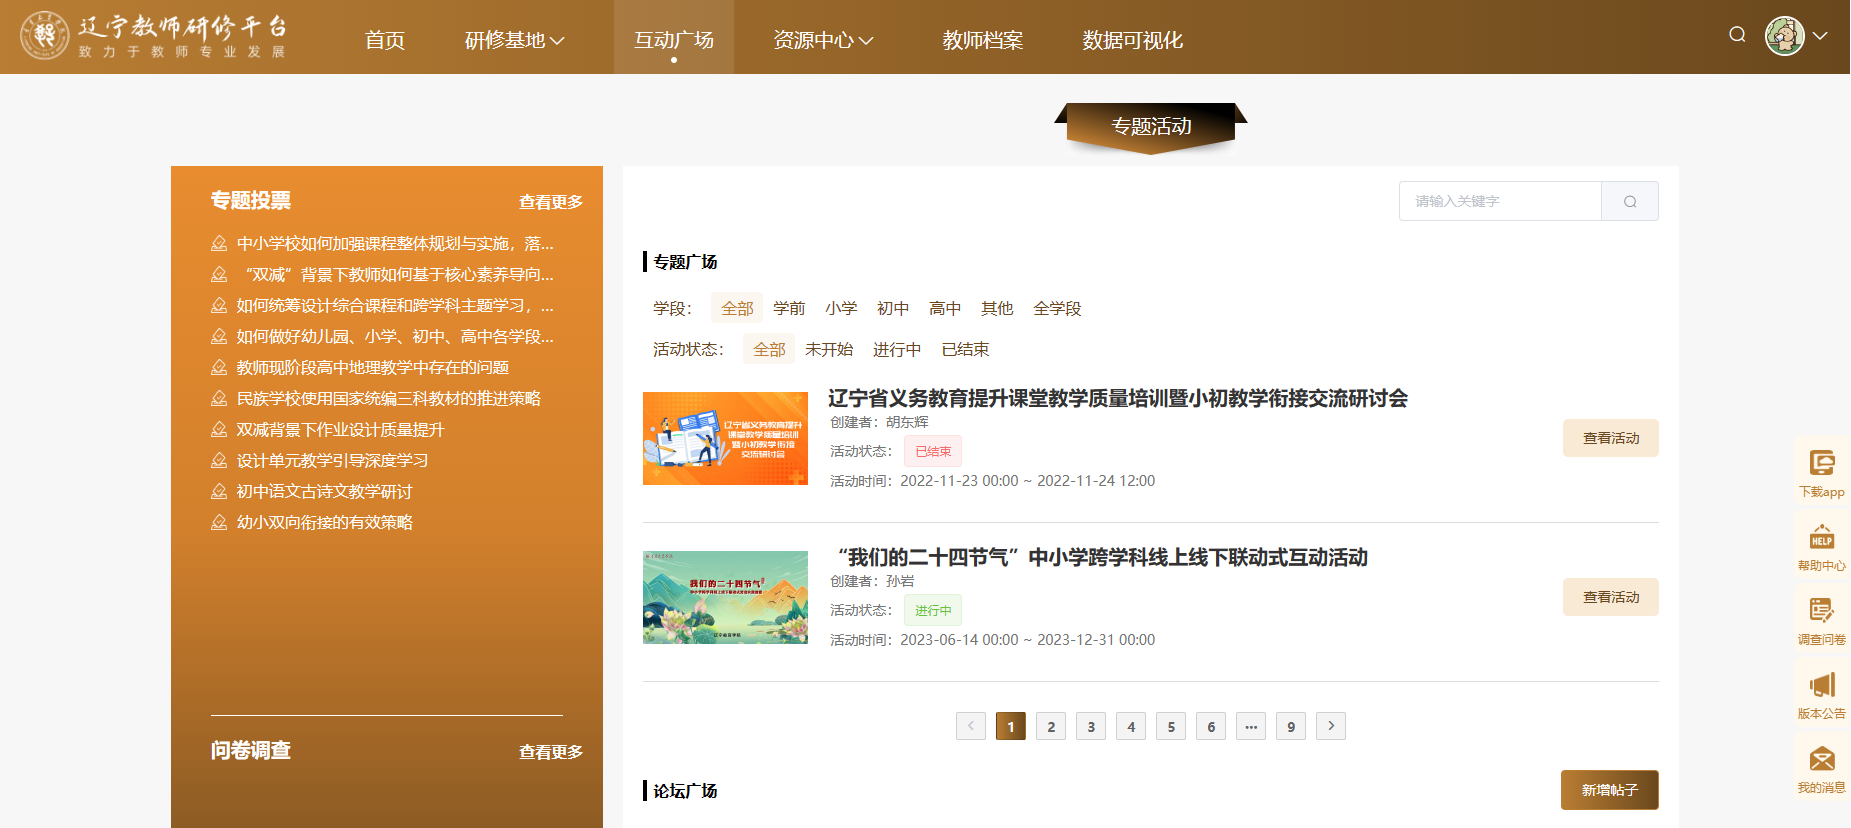
Task: Open 数据可视化 navigation item
Action: (x=1132, y=40)
